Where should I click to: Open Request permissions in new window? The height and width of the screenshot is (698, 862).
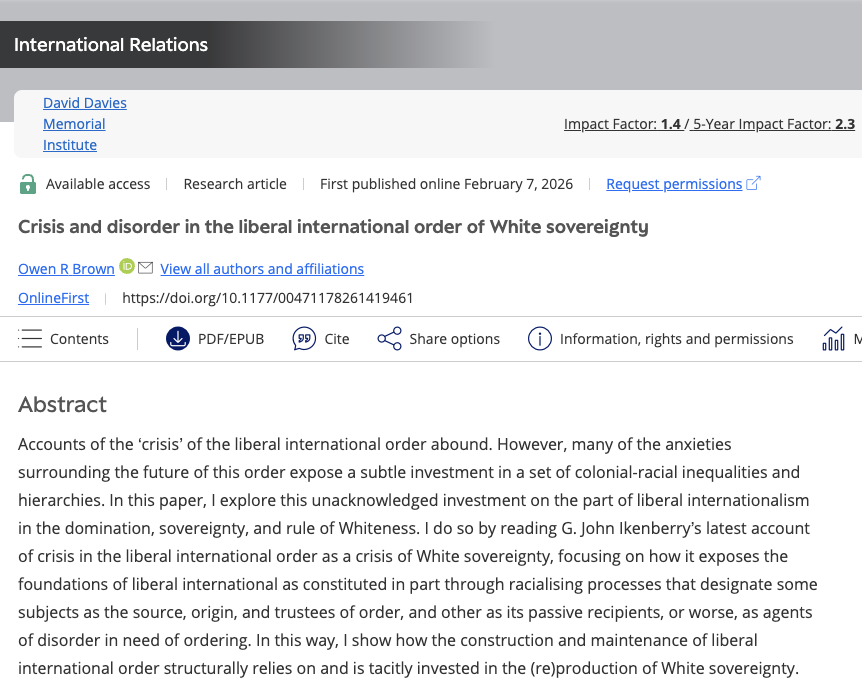click(x=675, y=183)
